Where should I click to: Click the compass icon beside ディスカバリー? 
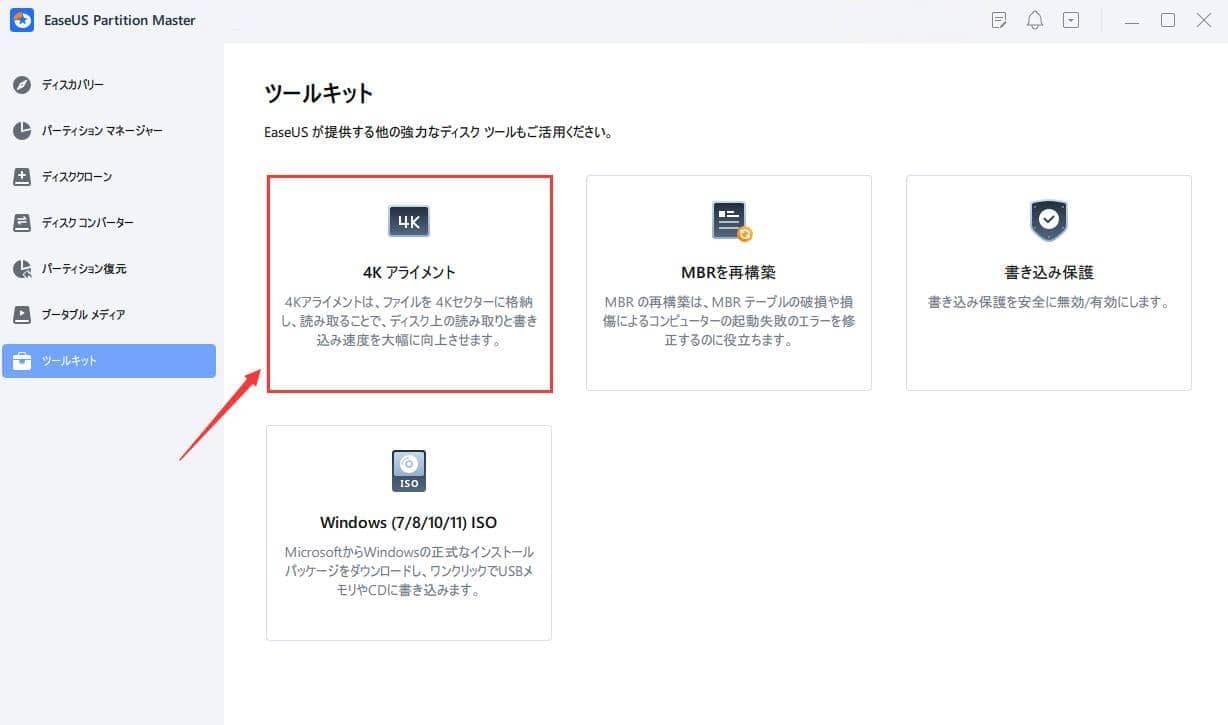22,85
